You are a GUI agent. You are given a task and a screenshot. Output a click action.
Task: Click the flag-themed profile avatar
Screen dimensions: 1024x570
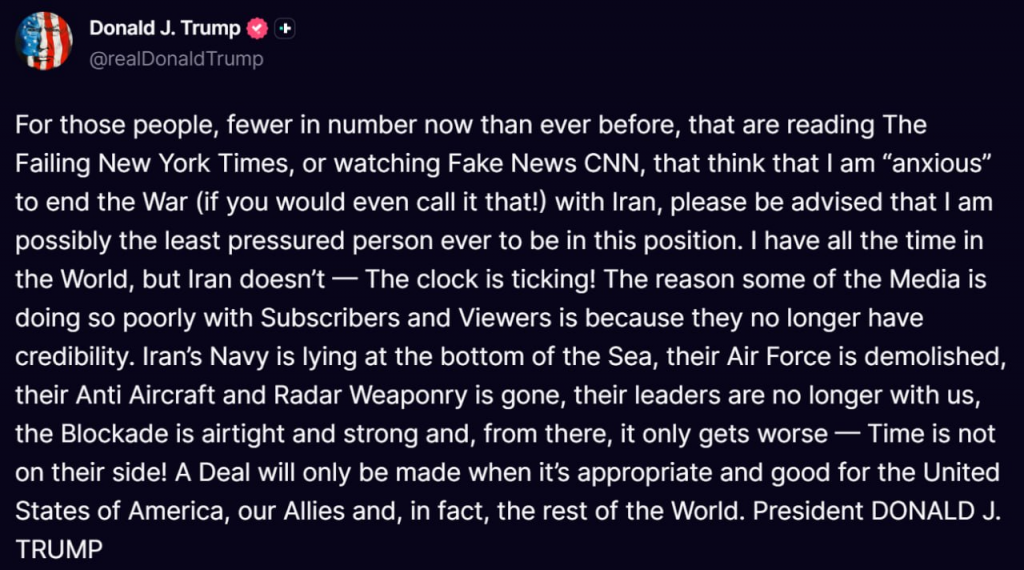coord(43,41)
